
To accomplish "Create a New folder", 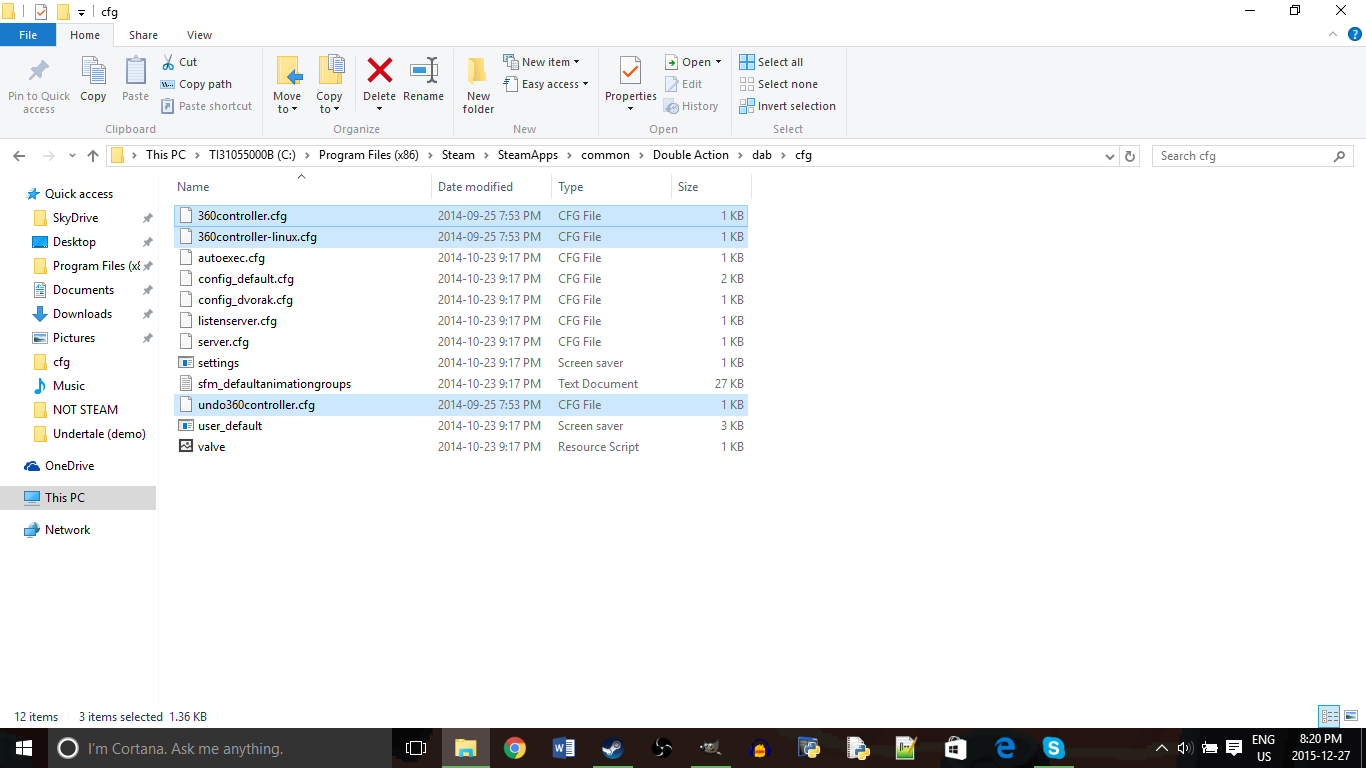I will [478, 85].
